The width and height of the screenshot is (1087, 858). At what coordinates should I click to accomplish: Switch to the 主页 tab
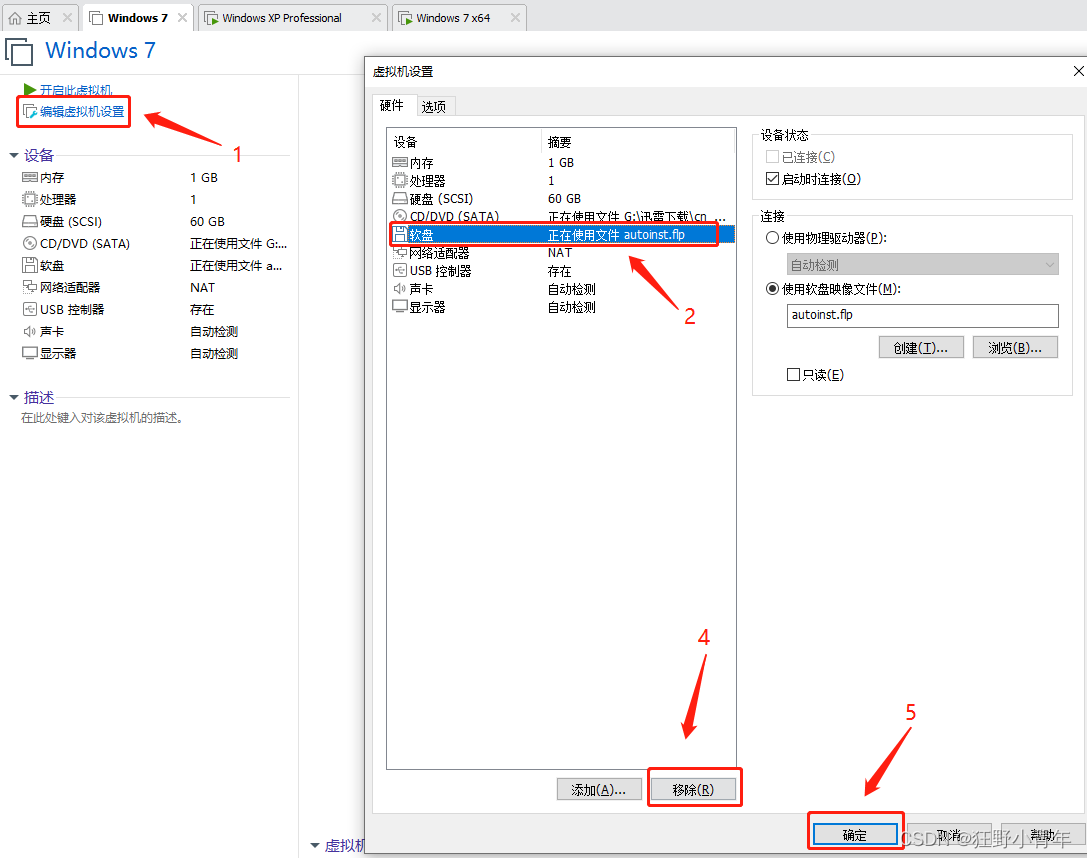tap(39, 18)
